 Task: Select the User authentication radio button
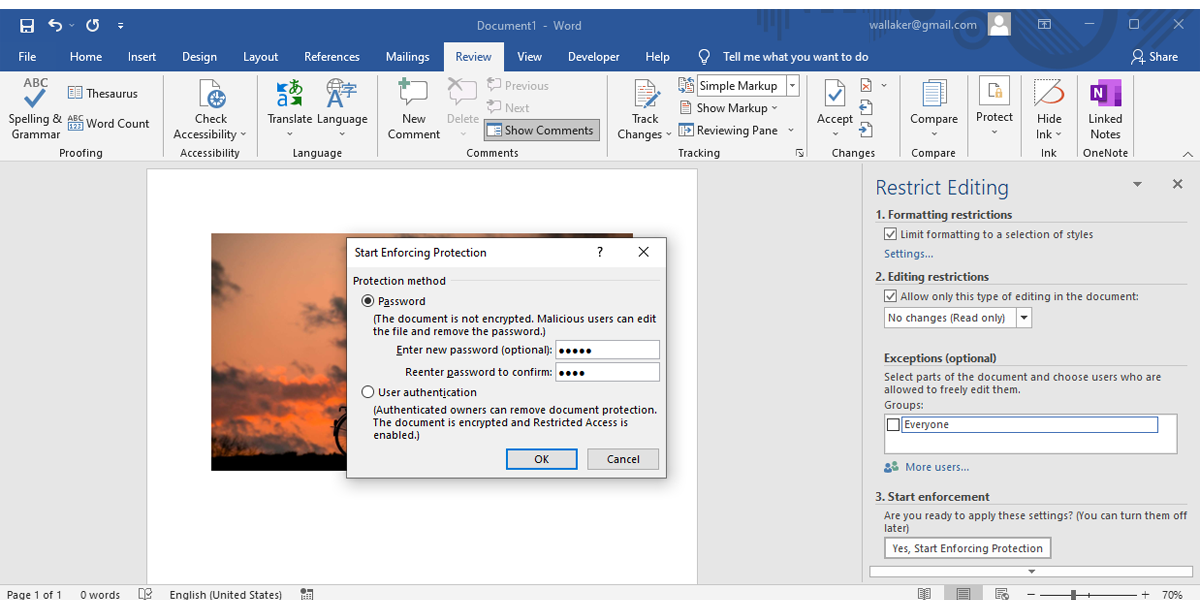click(x=368, y=392)
